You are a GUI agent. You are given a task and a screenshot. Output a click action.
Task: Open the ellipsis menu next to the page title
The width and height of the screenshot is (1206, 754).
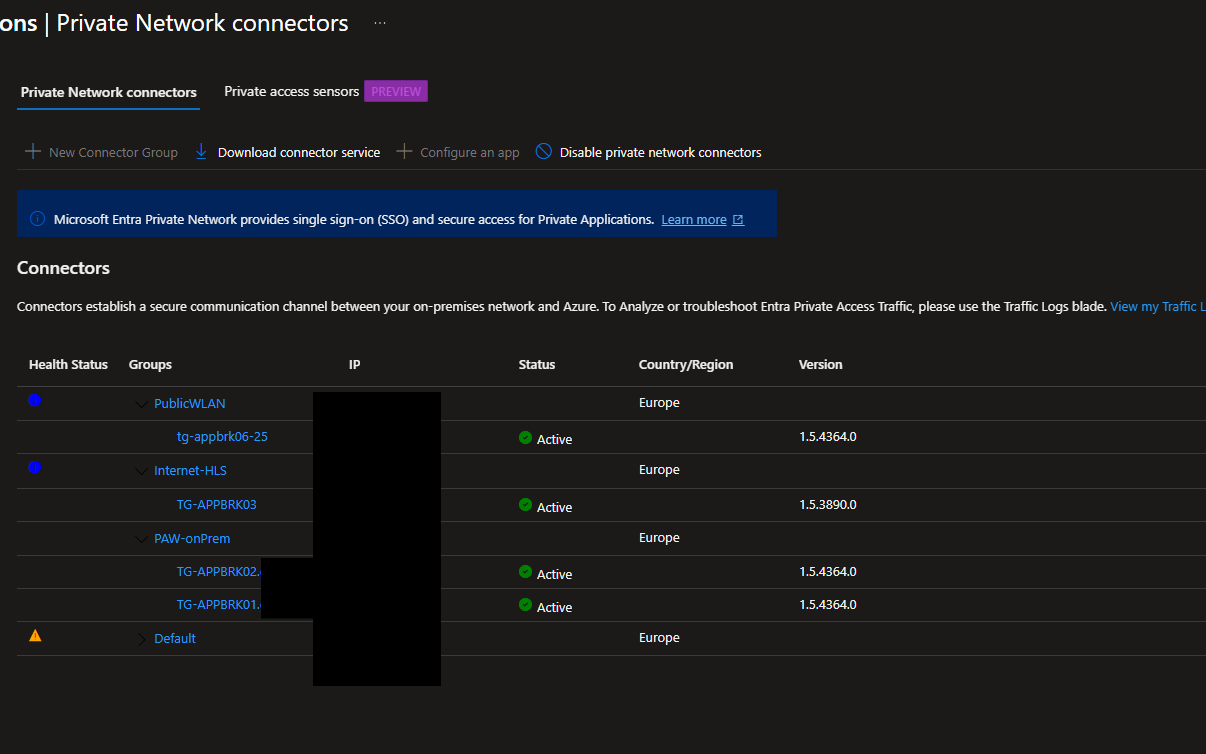[x=378, y=22]
